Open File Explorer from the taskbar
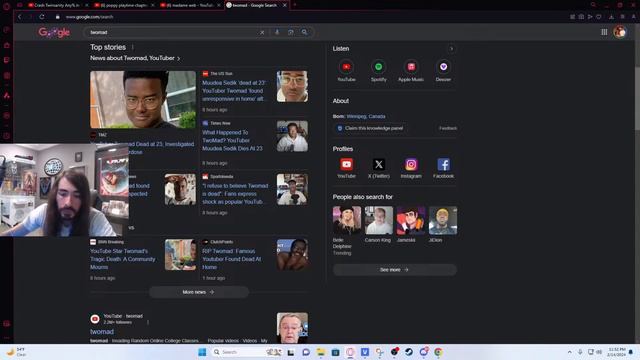The width and height of the screenshot is (640, 360). pyautogui.click(x=320, y=352)
